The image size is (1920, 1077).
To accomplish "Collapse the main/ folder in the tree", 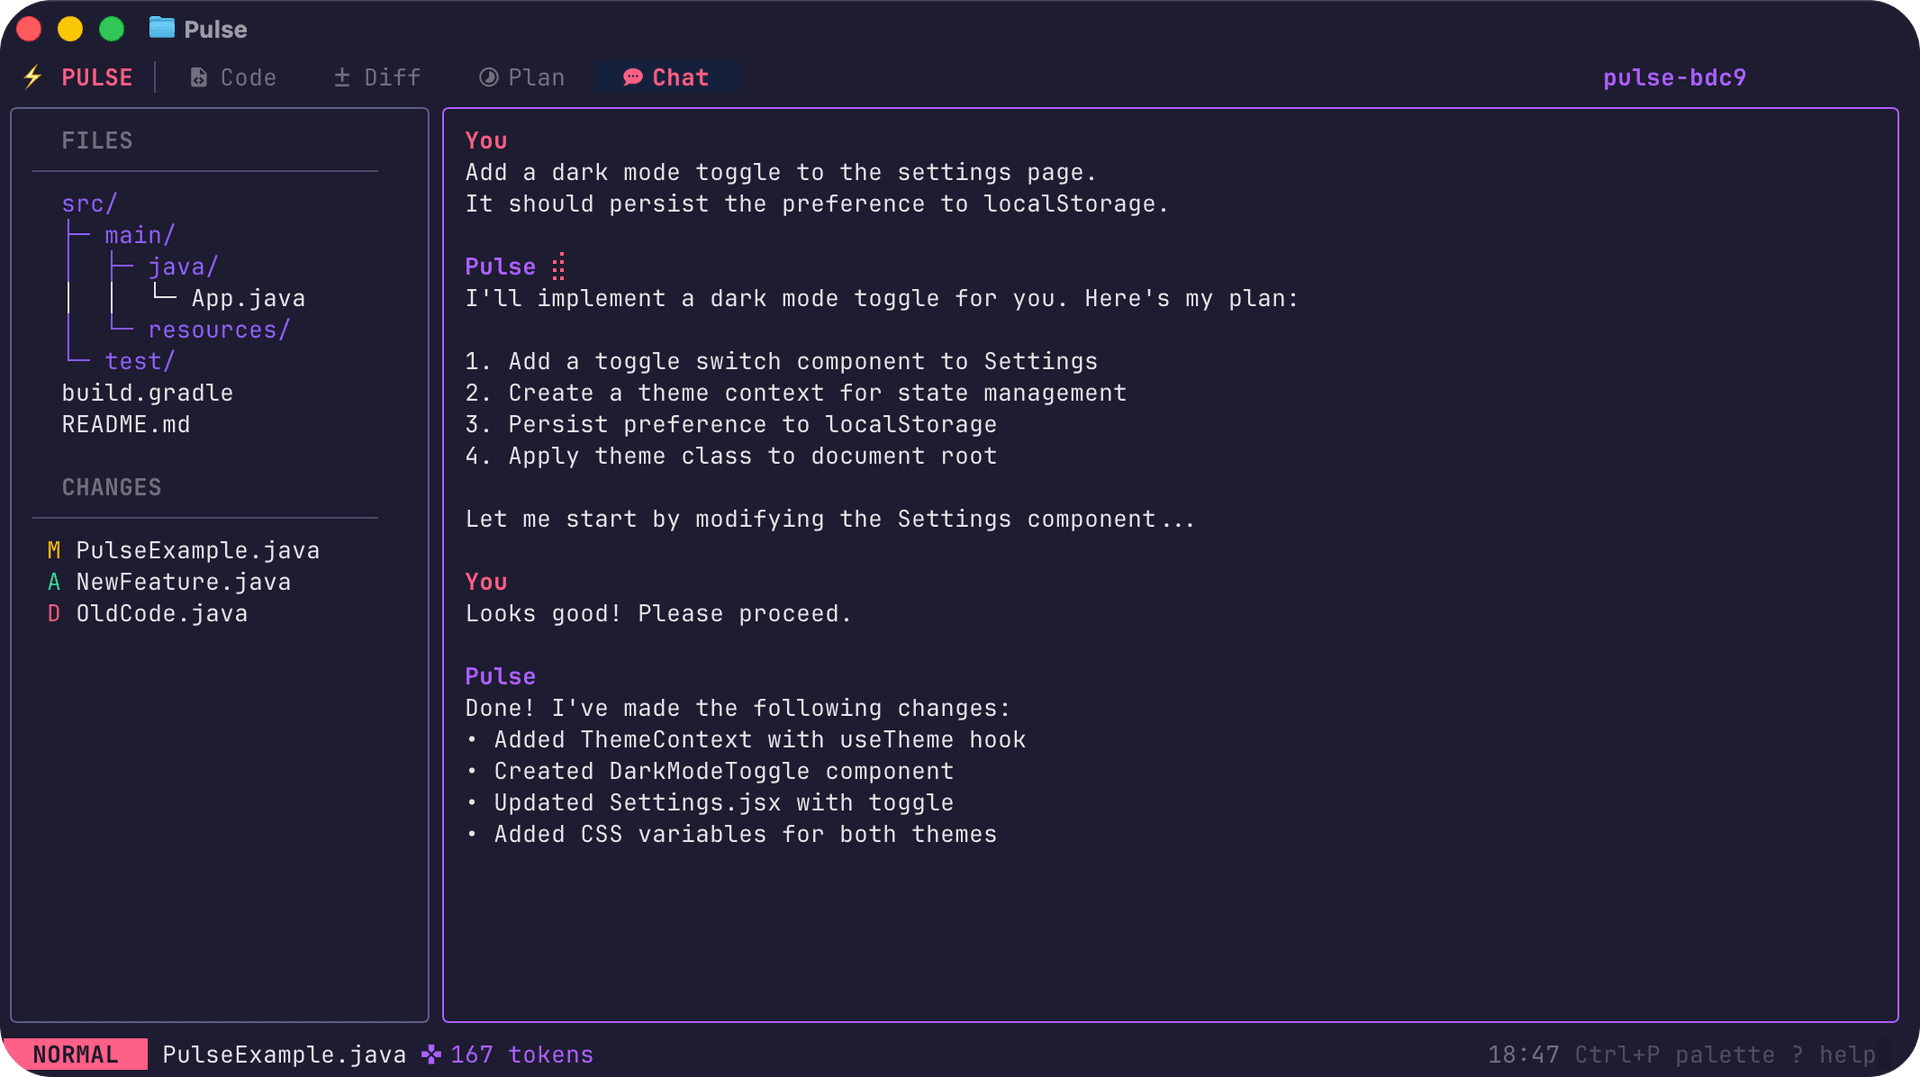I will [139, 235].
